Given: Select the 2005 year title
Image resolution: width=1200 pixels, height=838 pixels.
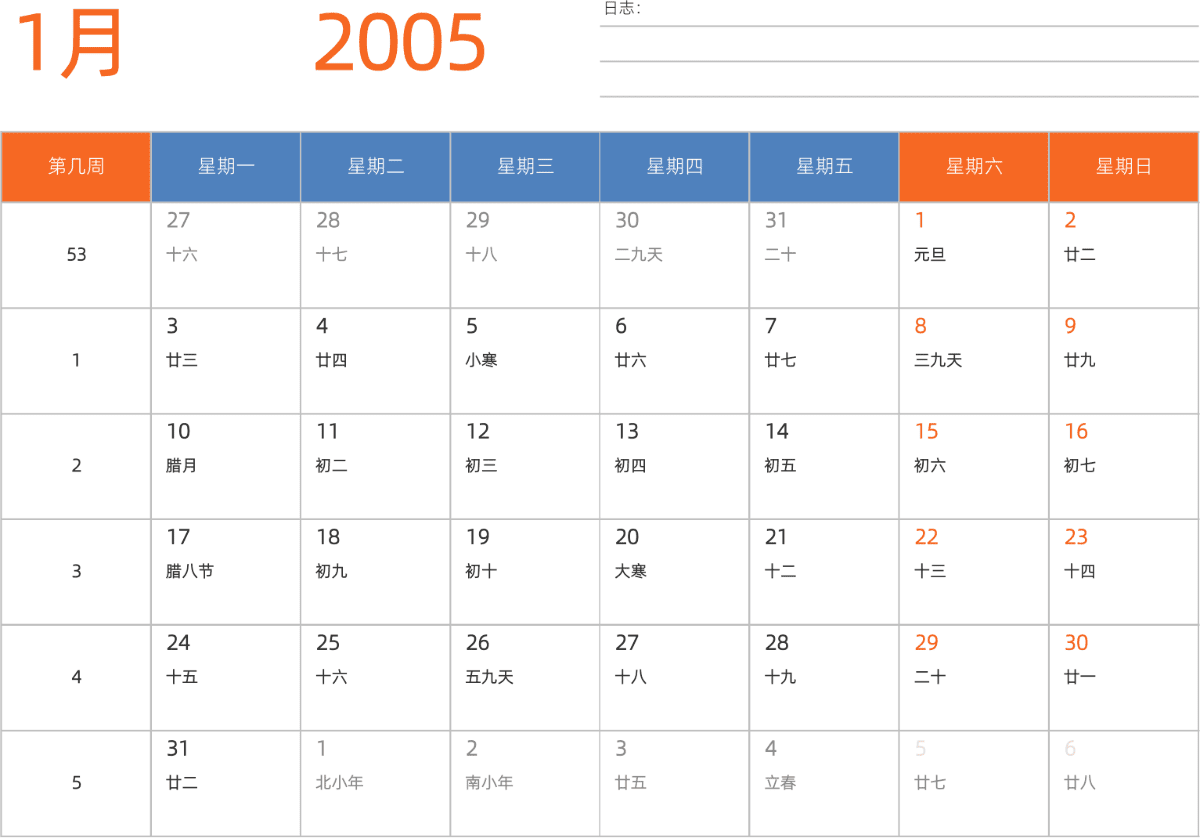Looking at the screenshot, I should tap(400, 44).
